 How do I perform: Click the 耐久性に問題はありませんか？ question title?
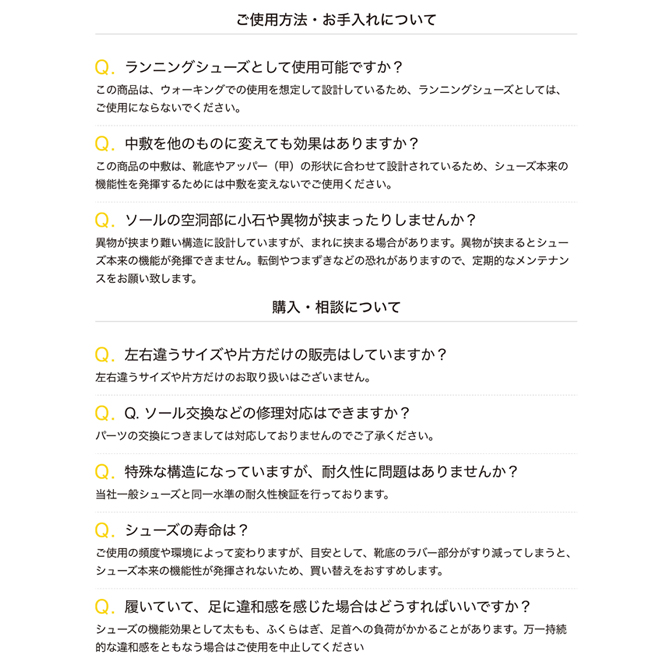pos(321,471)
